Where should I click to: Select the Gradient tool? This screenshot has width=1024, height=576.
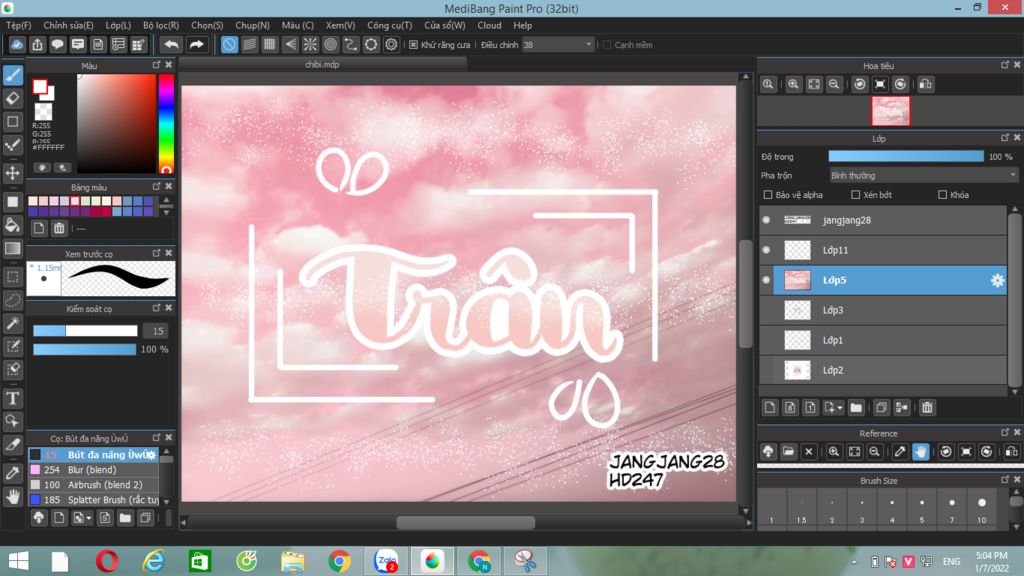[x=12, y=249]
